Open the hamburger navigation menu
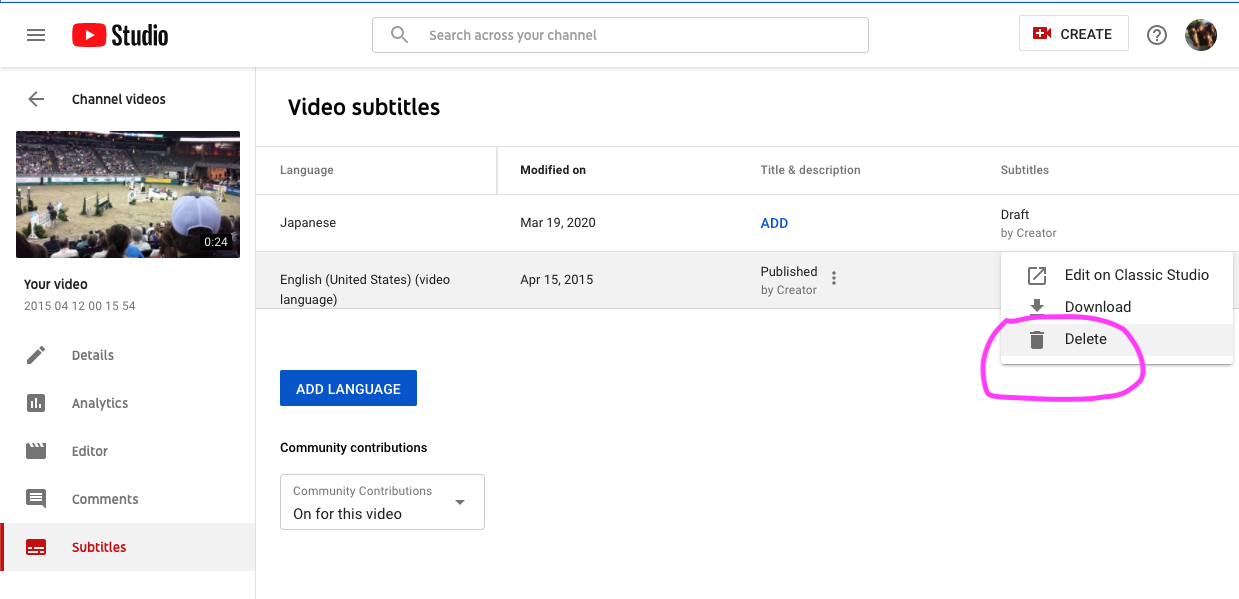 36,35
